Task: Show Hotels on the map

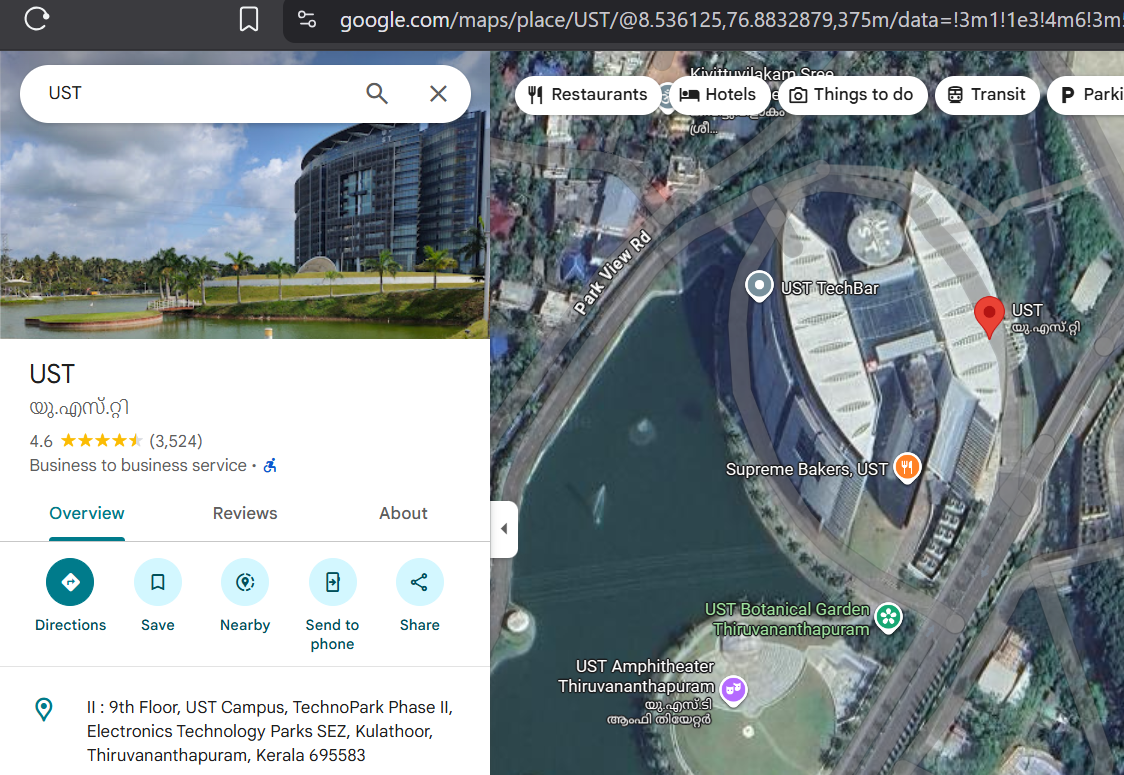Action: tap(719, 95)
